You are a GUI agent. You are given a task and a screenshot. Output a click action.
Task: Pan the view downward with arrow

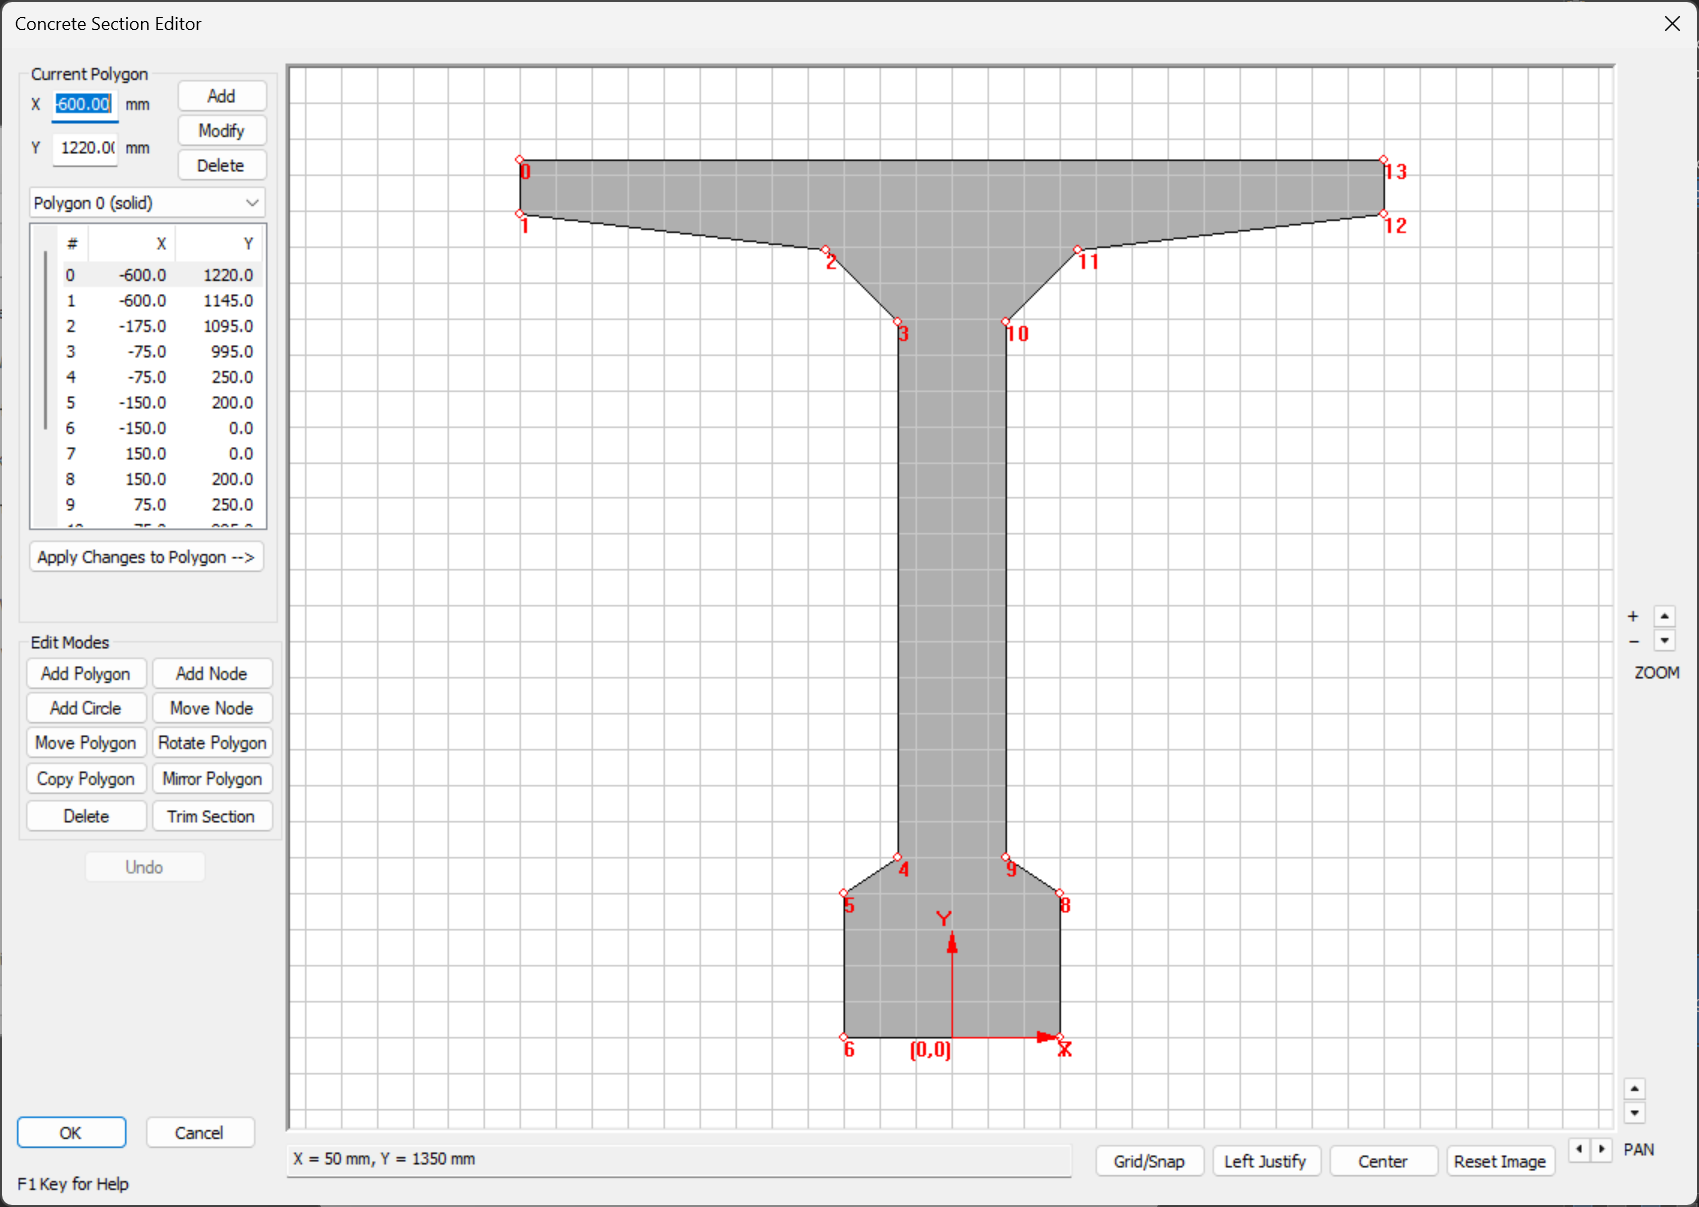point(1634,1113)
